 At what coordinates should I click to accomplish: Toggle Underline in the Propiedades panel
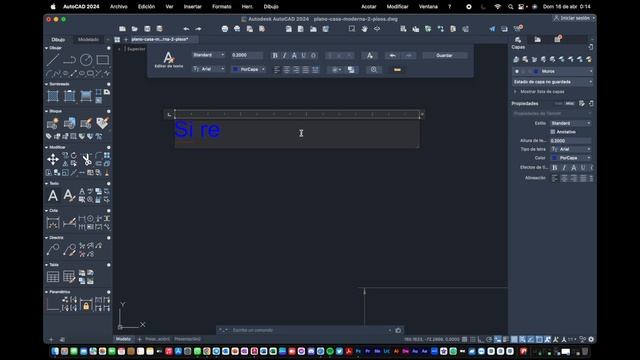coord(583,168)
